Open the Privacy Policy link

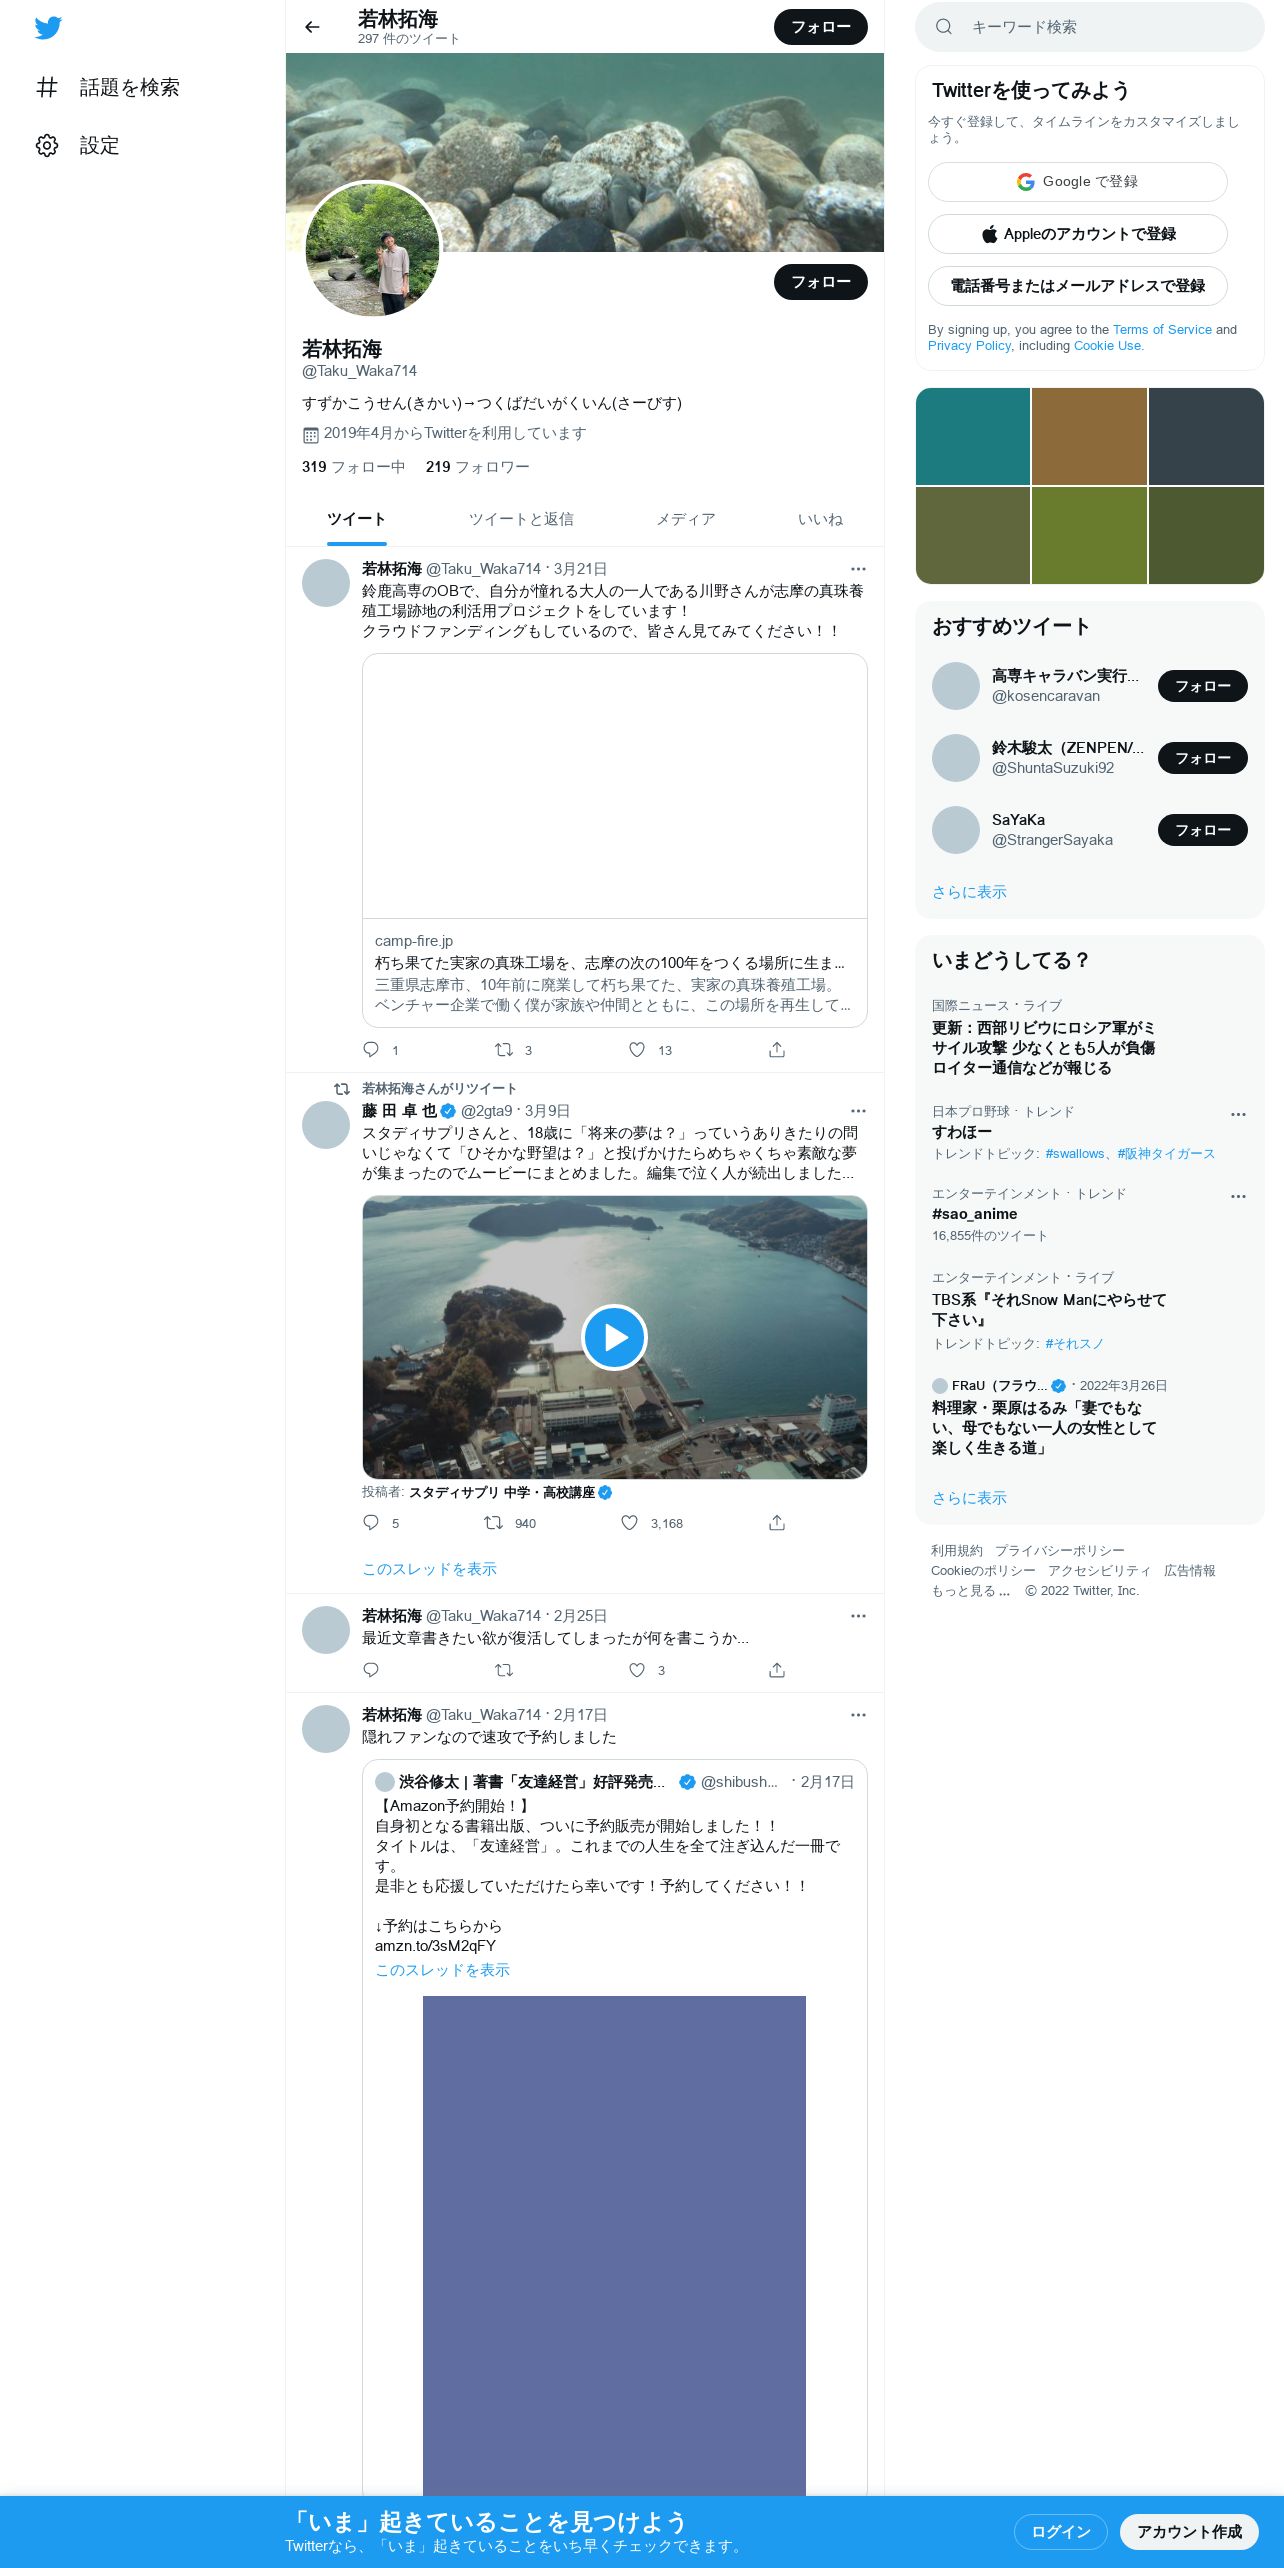[x=969, y=346]
